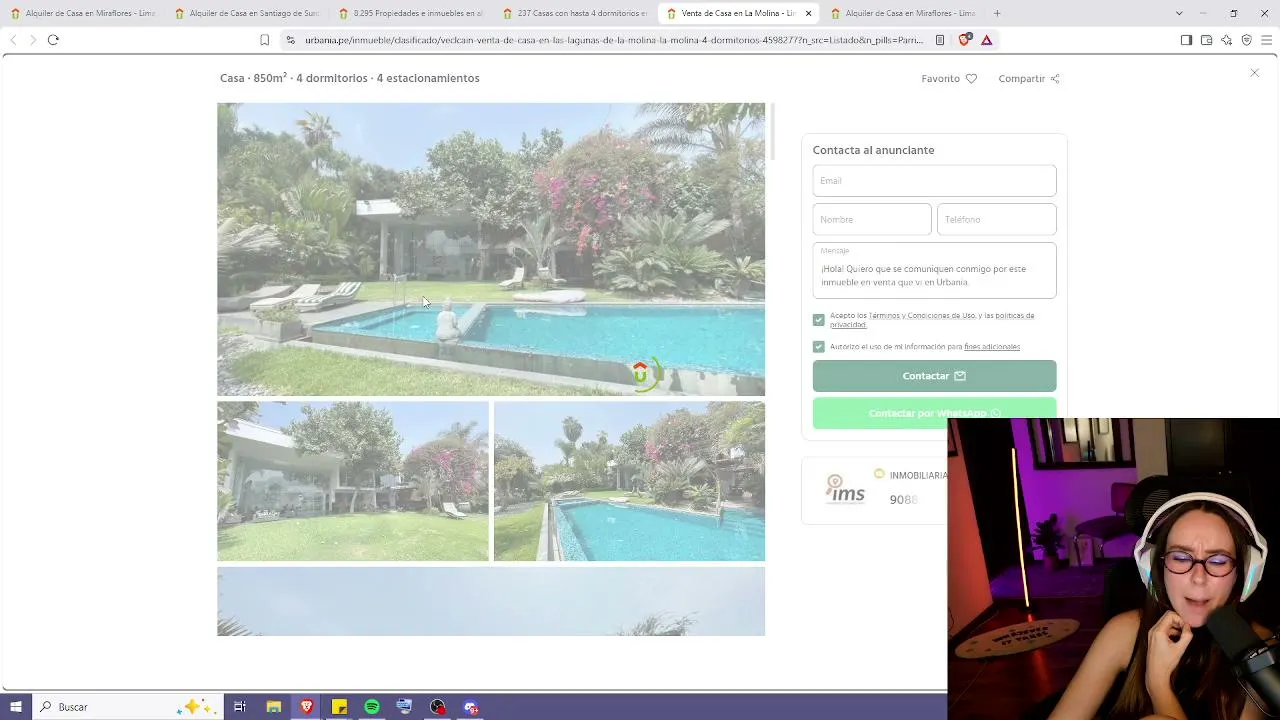
Task: Close the listing overlay with the X
Action: pos(1255,73)
